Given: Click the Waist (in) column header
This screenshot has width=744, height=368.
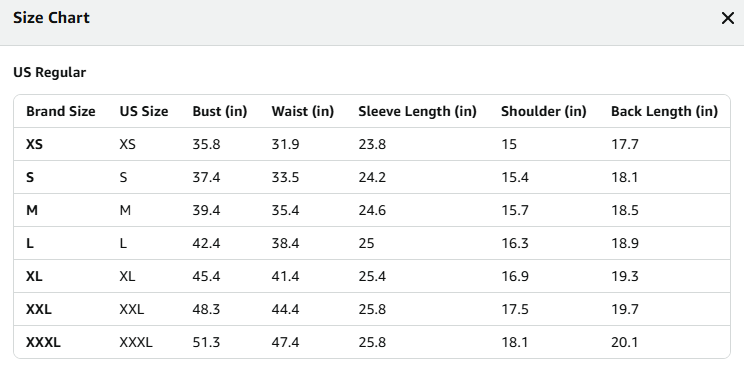Looking at the screenshot, I should (x=303, y=111).
